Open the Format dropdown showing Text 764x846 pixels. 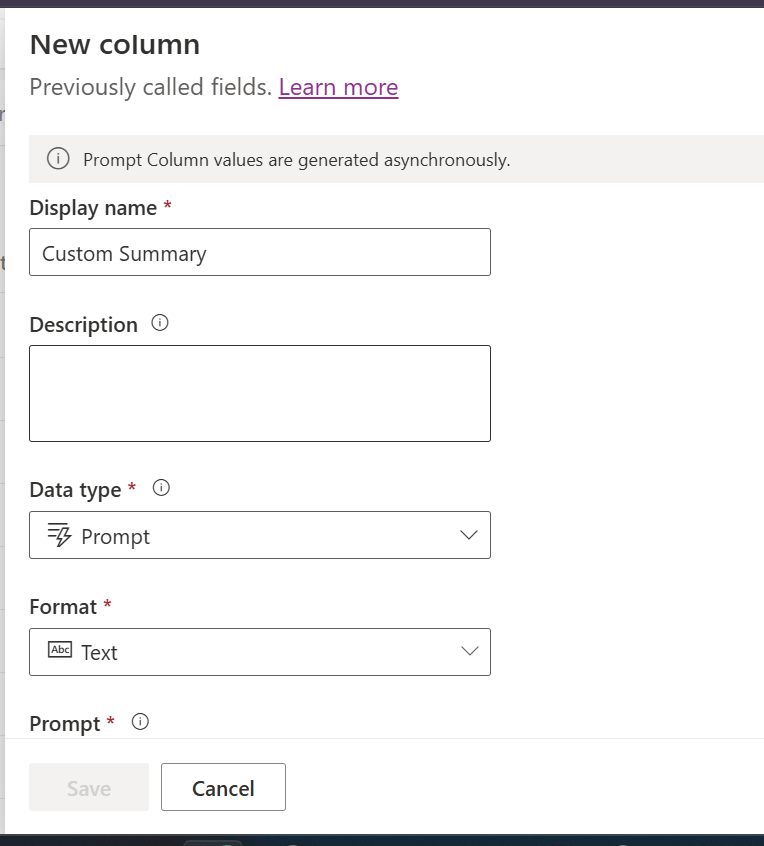[x=260, y=652]
